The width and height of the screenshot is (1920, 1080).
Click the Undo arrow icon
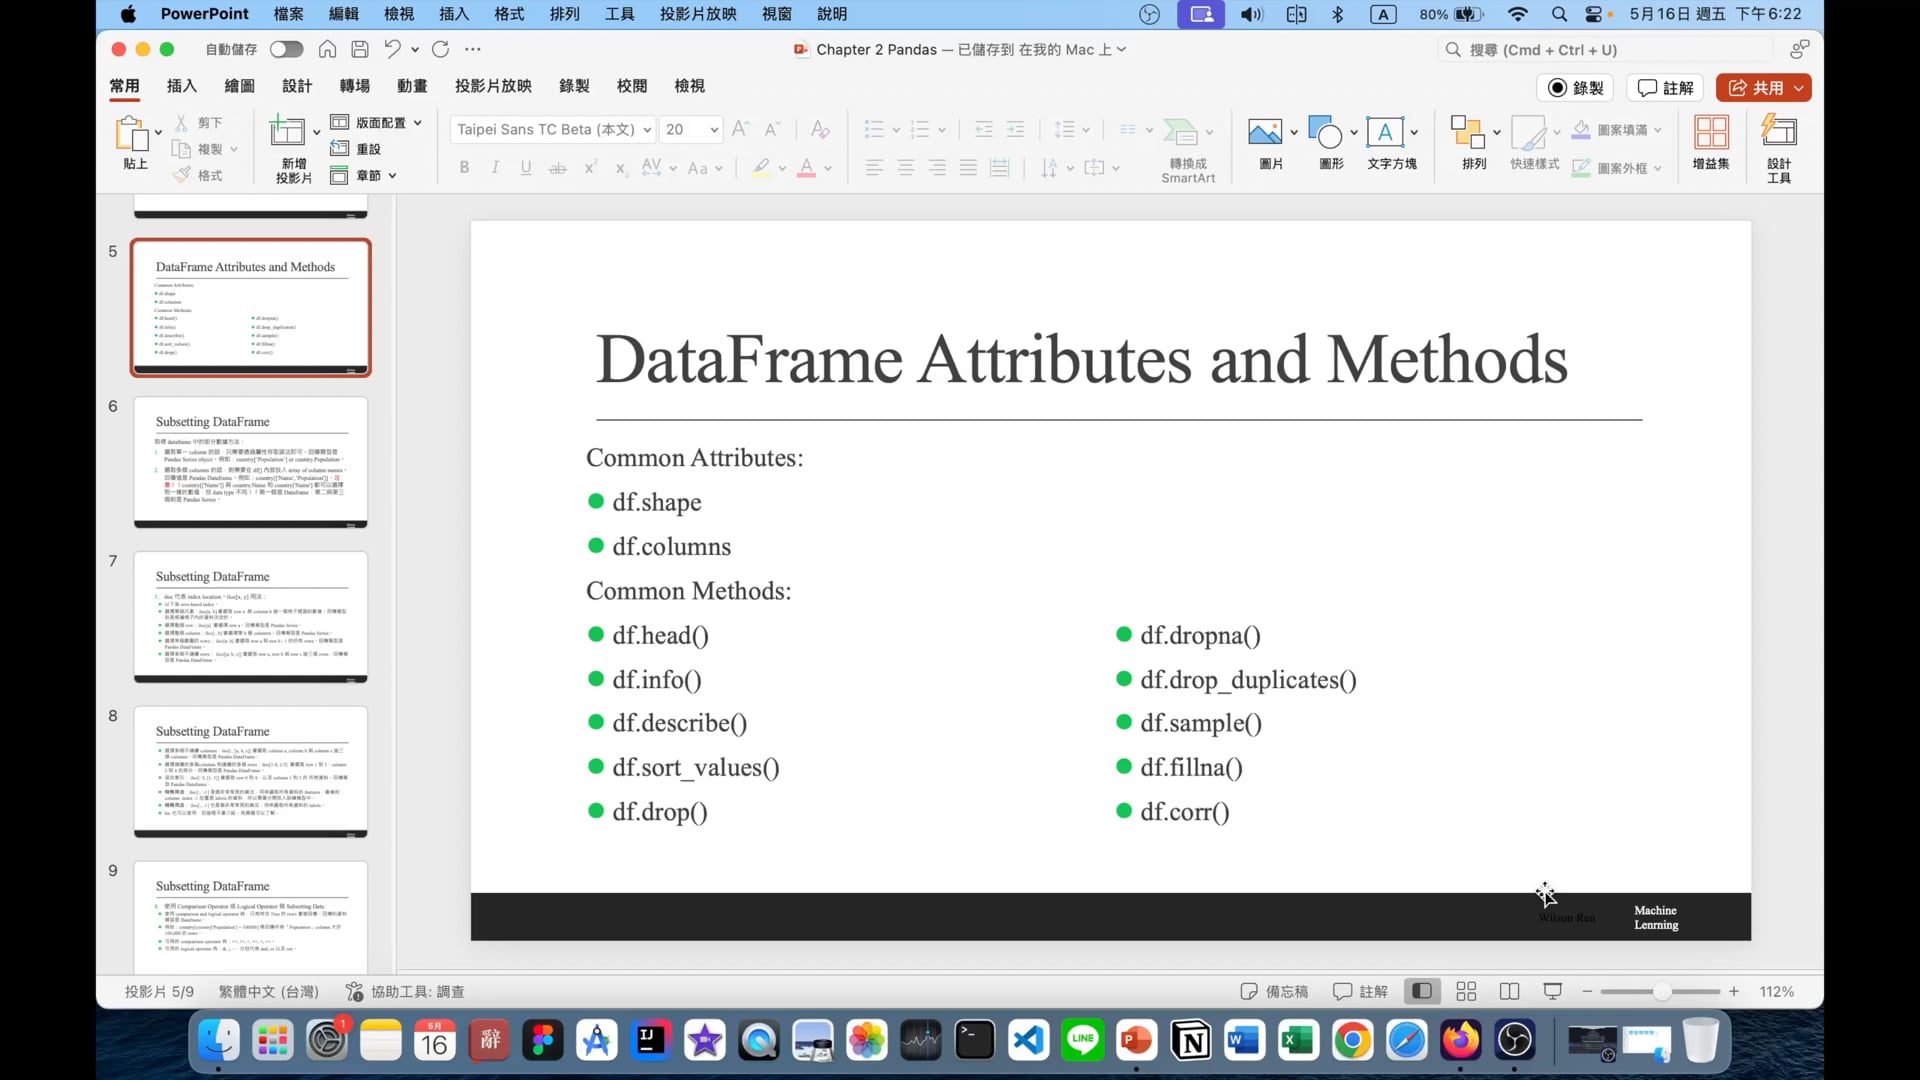(x=392, y=49)
